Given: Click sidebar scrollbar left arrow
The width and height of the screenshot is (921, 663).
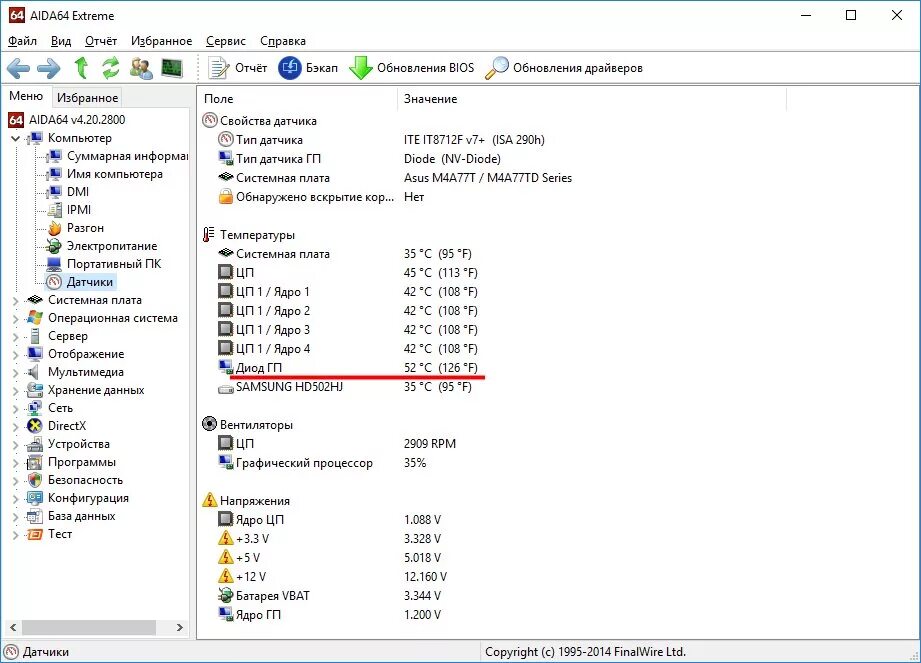Looking at the screenshot, I should [13, 628].
